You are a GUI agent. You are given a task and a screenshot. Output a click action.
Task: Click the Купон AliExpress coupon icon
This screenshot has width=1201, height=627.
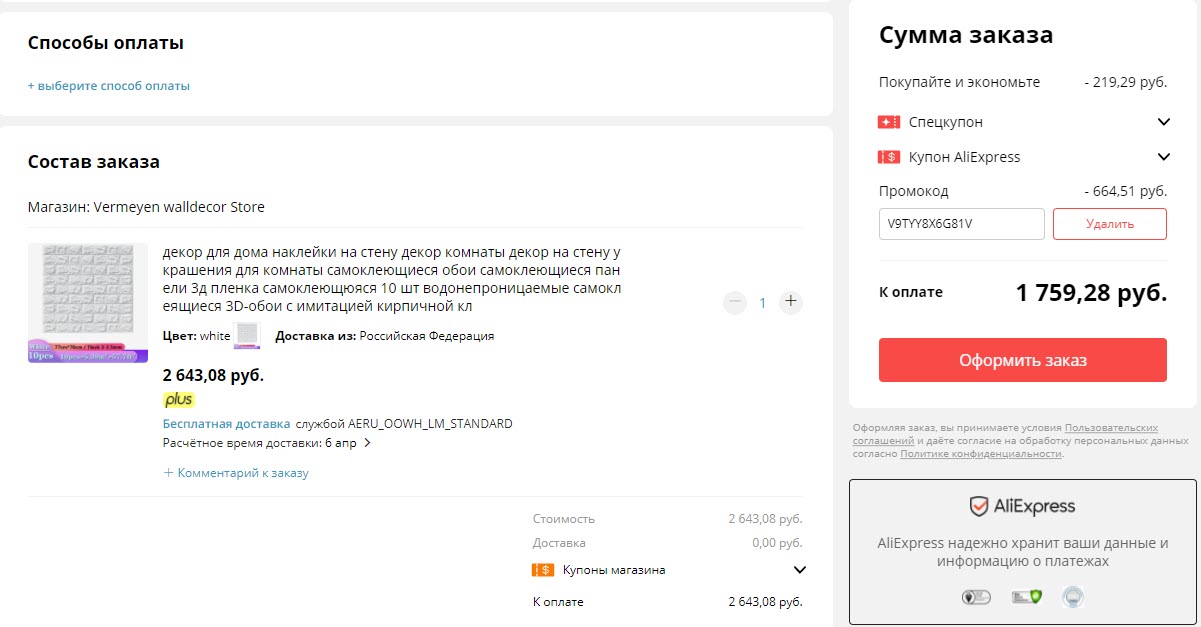(889, 157)
